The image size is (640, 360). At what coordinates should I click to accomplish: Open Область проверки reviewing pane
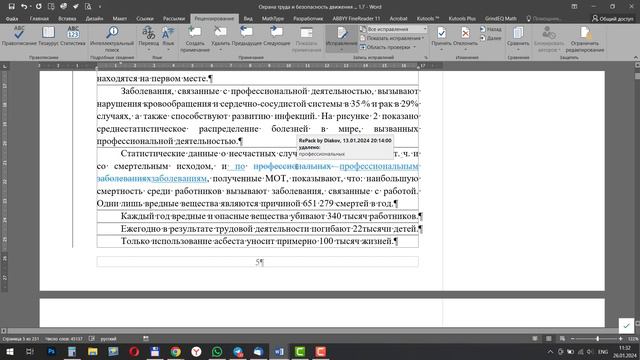(x=388, y=47)
